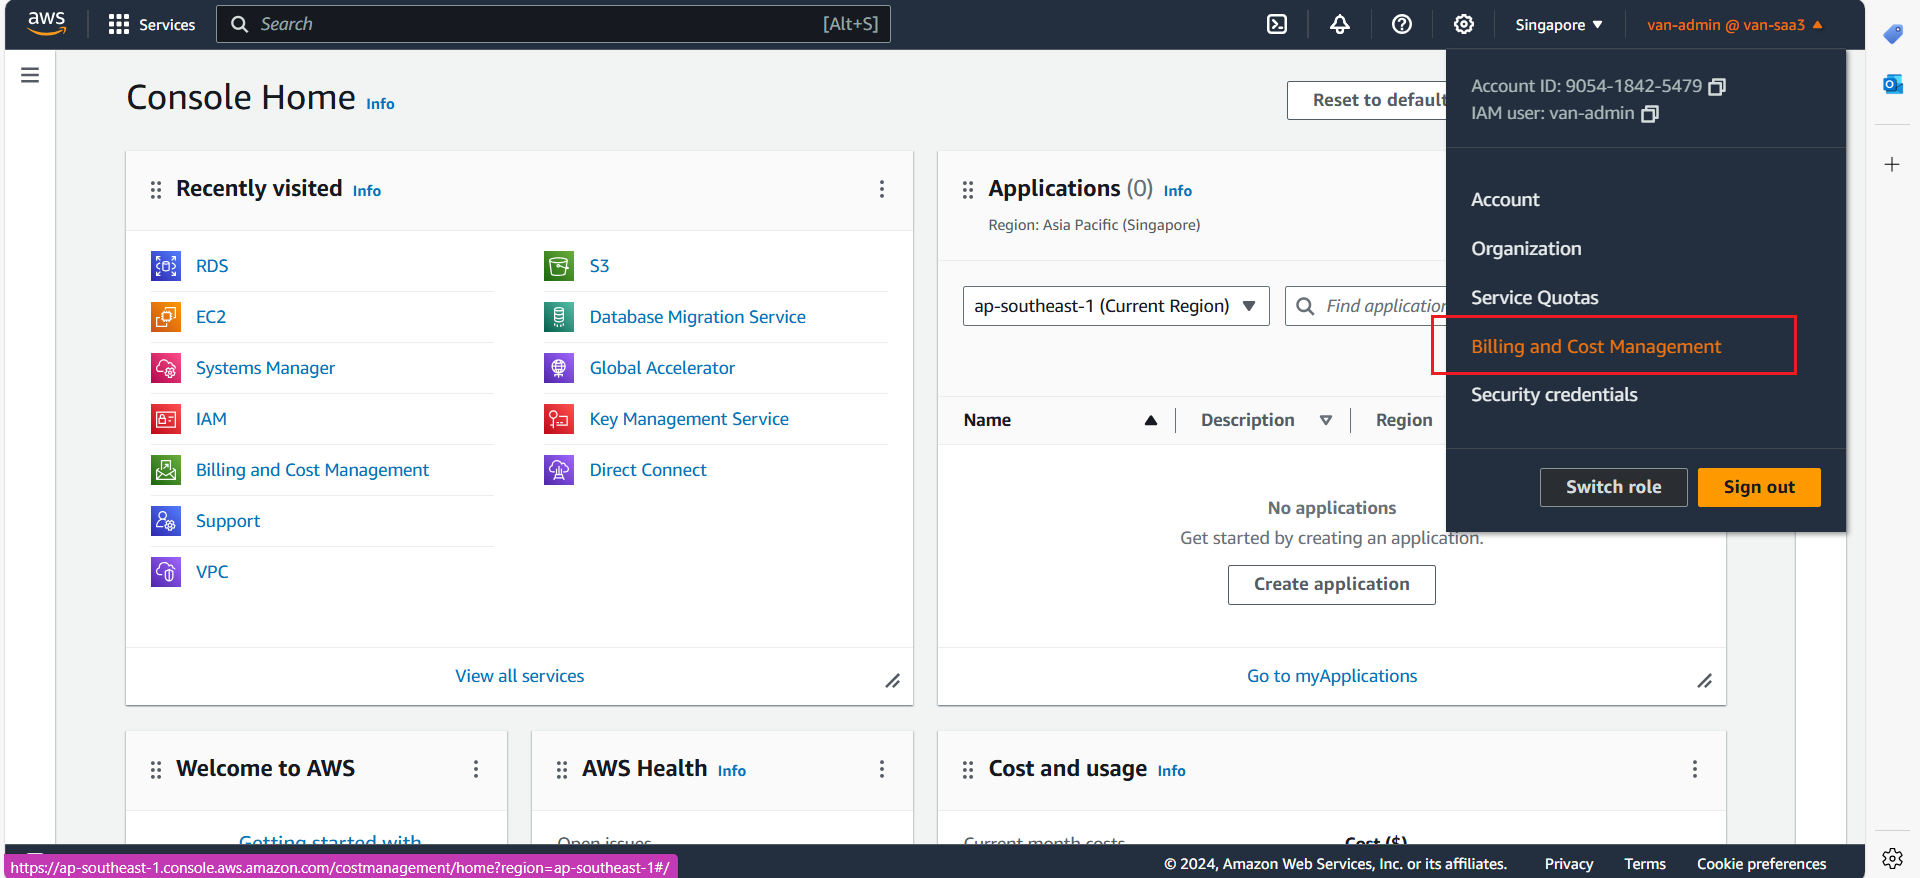Click the Info link beside Cost and usage
Viewport: 1920px width, 878px height.
click(x=1171, y=771)
